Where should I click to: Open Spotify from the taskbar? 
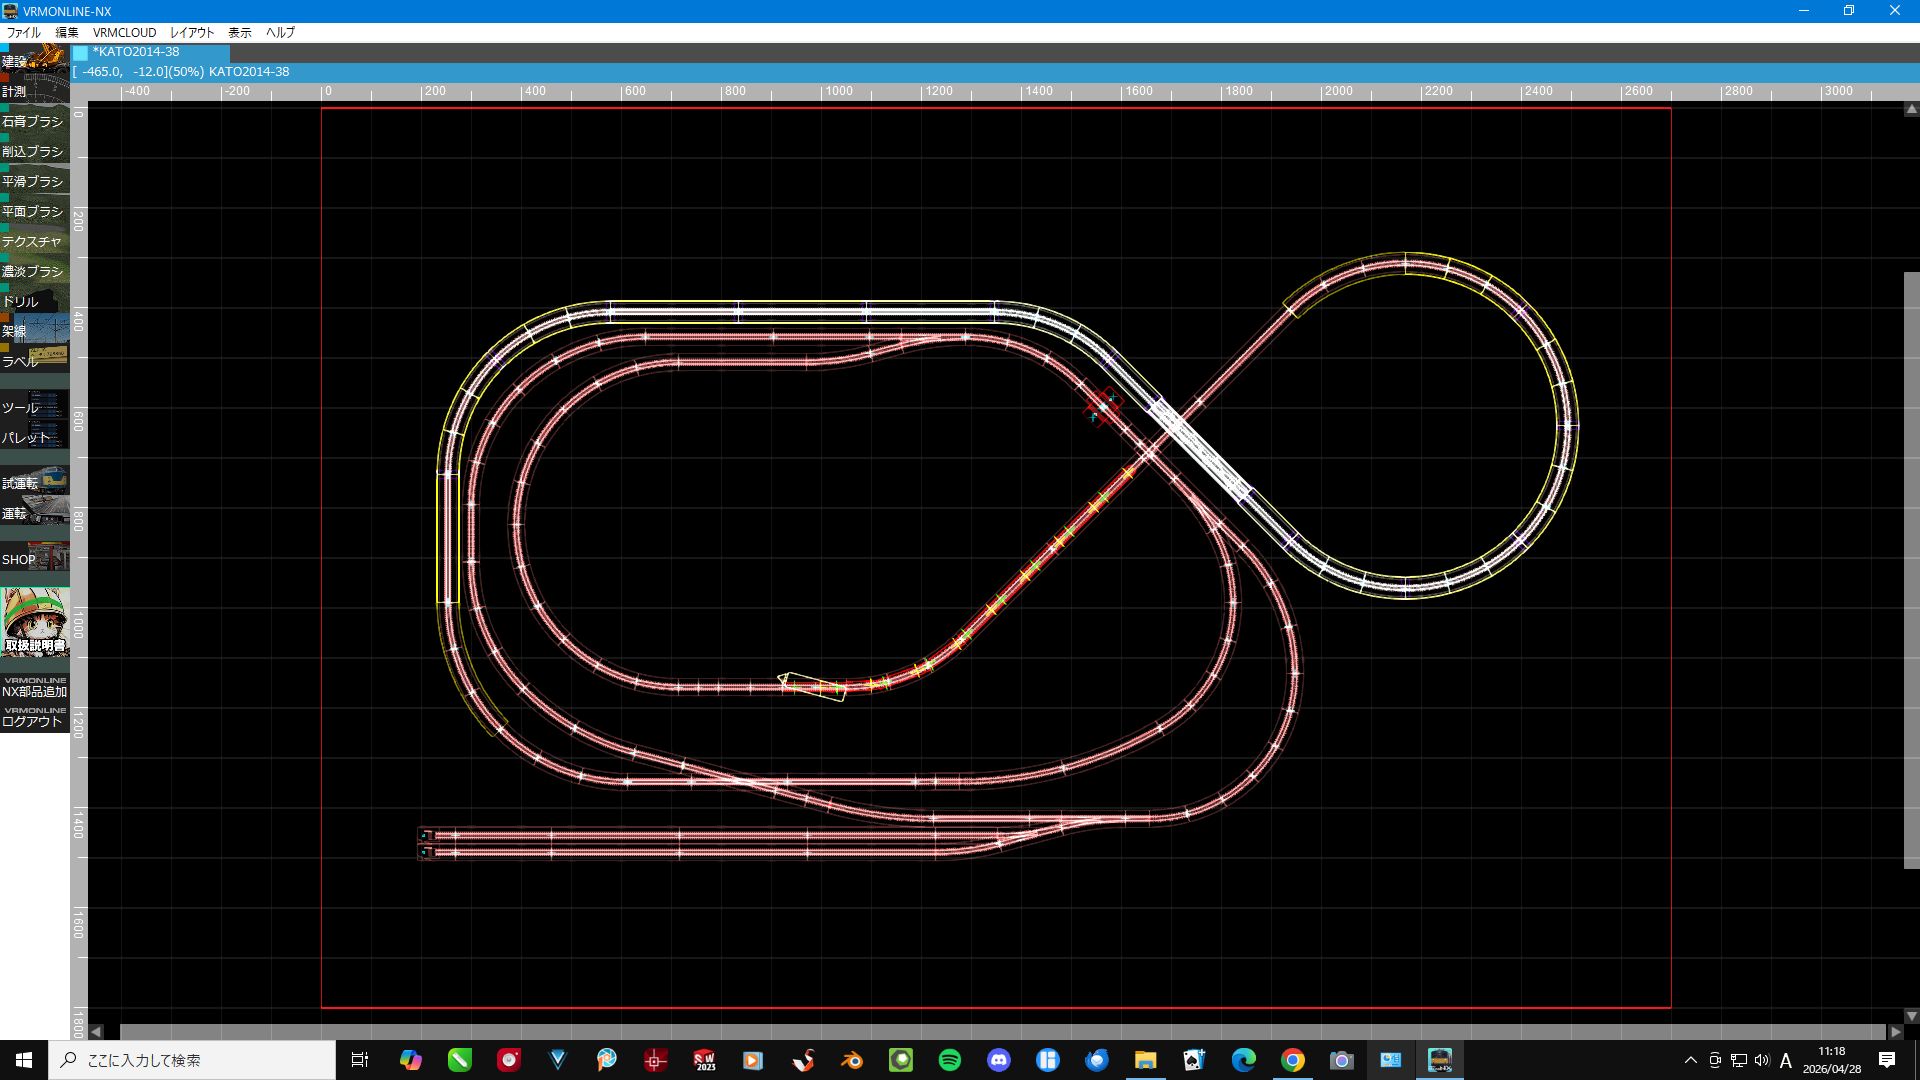tap(950, 1060)
